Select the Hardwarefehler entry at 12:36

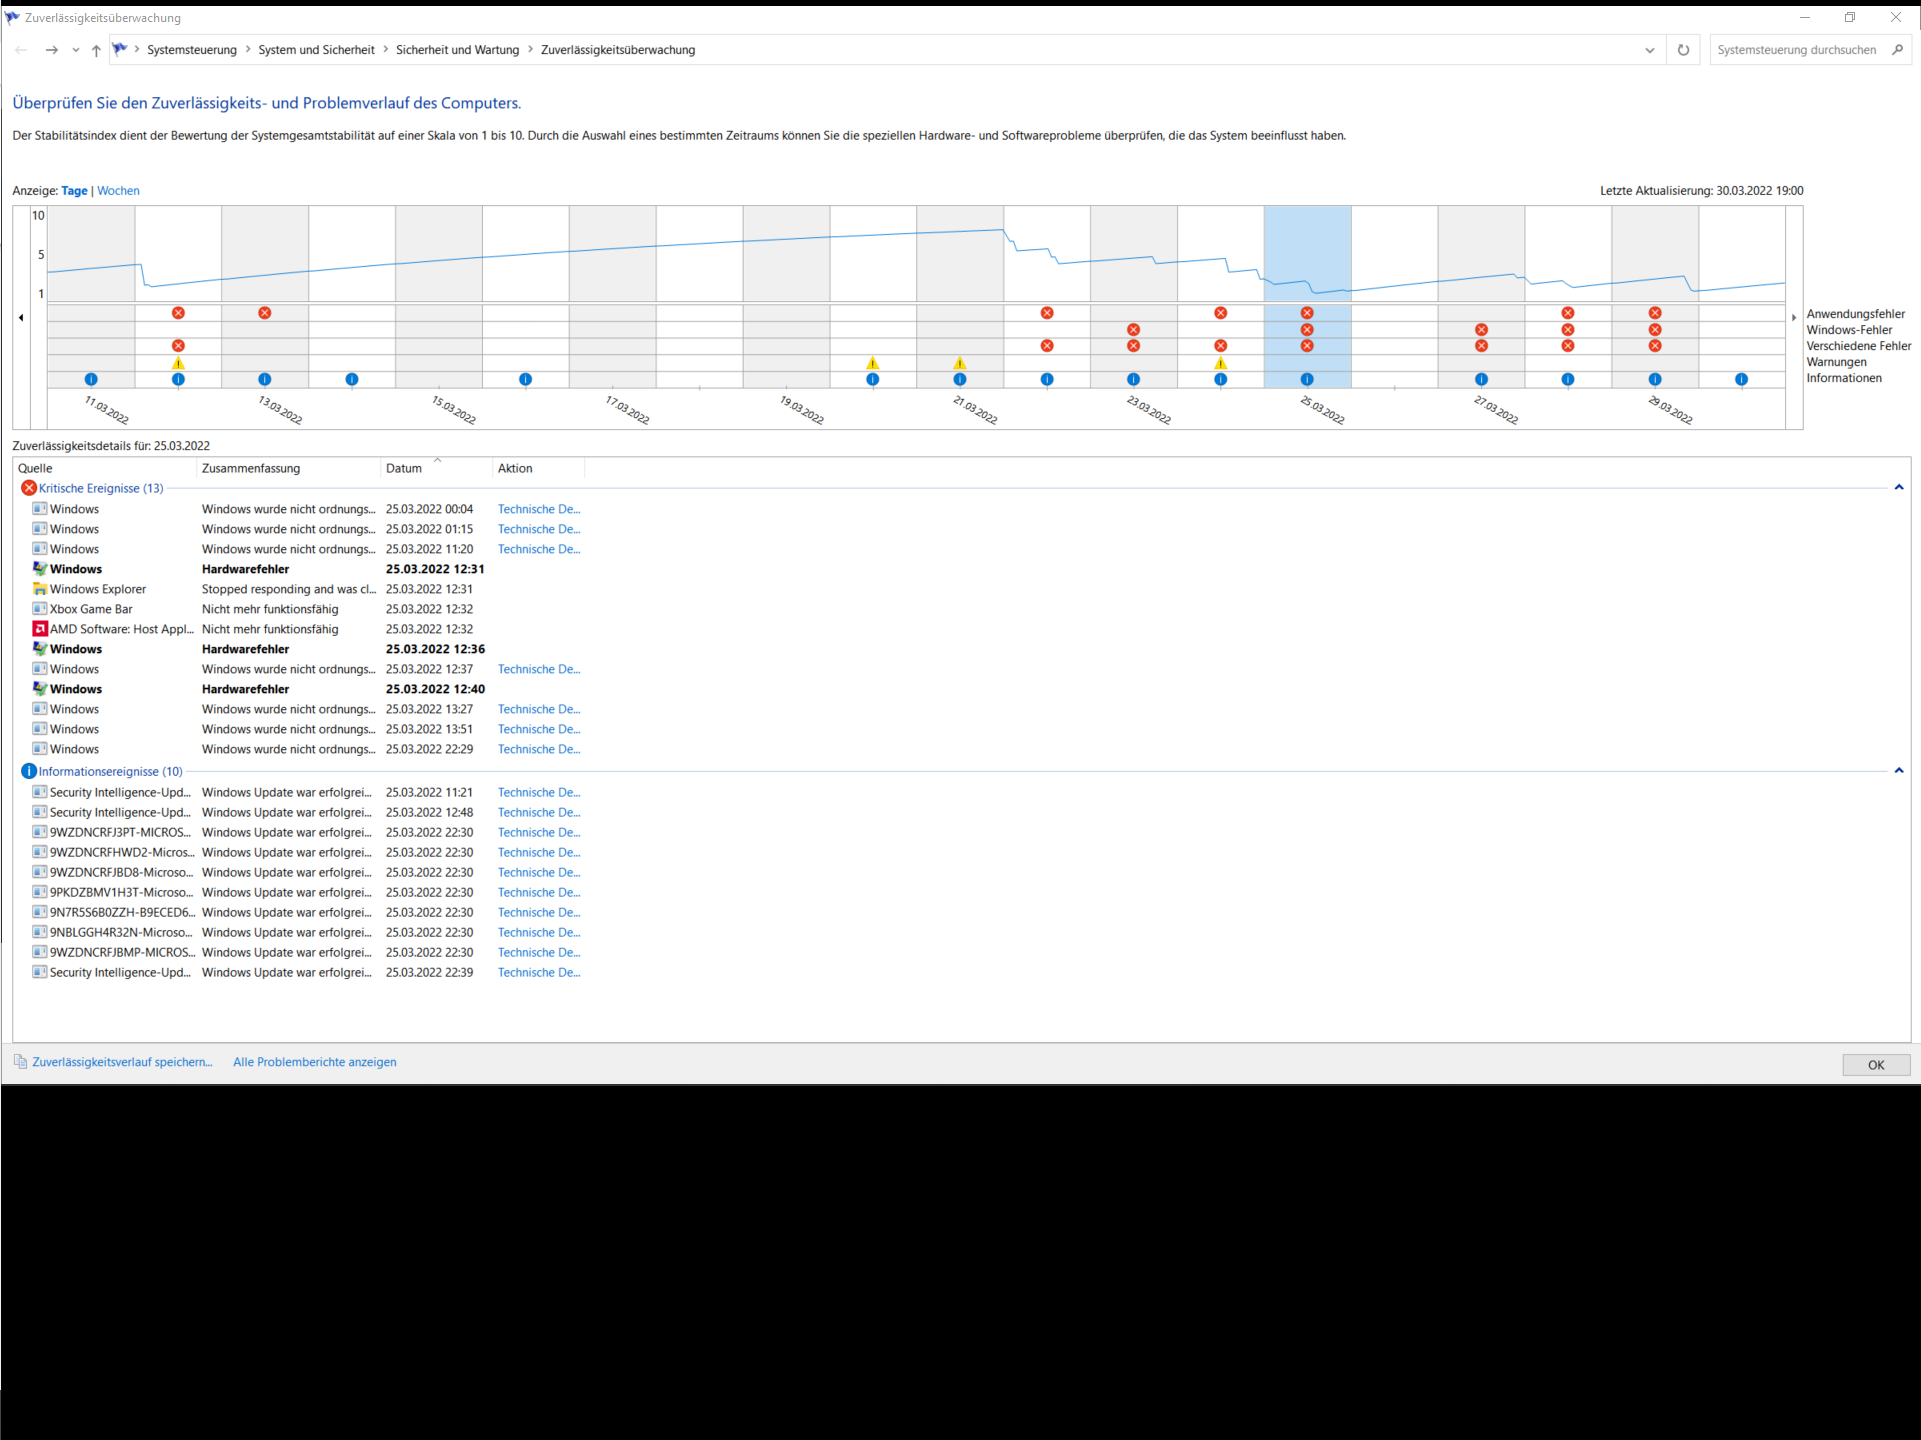coord(245,649)
